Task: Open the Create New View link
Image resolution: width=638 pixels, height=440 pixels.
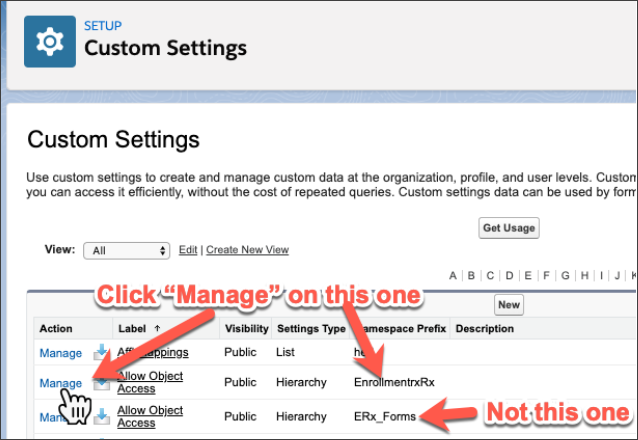Action: coord(247,250)
